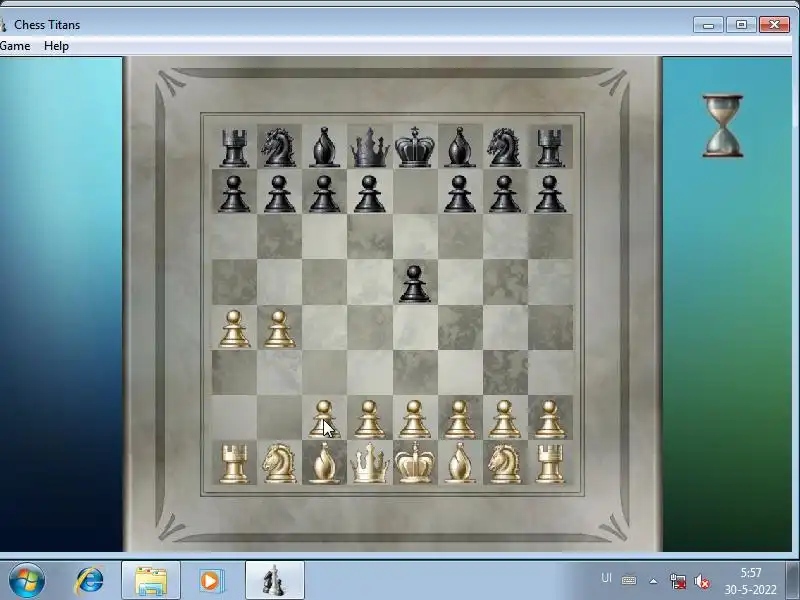Viewport: 800px width, 600px height.
Task: Select the black king
Action: (x=415, y=147)
